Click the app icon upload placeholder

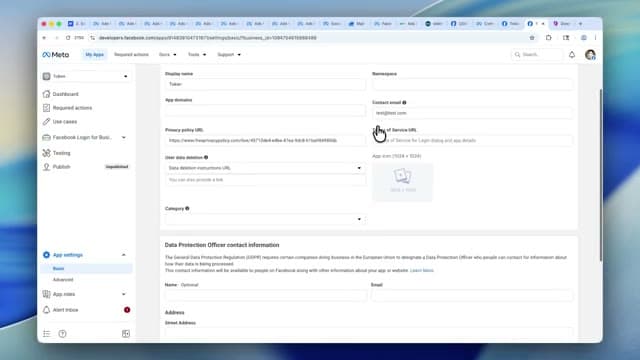point(402,182)
